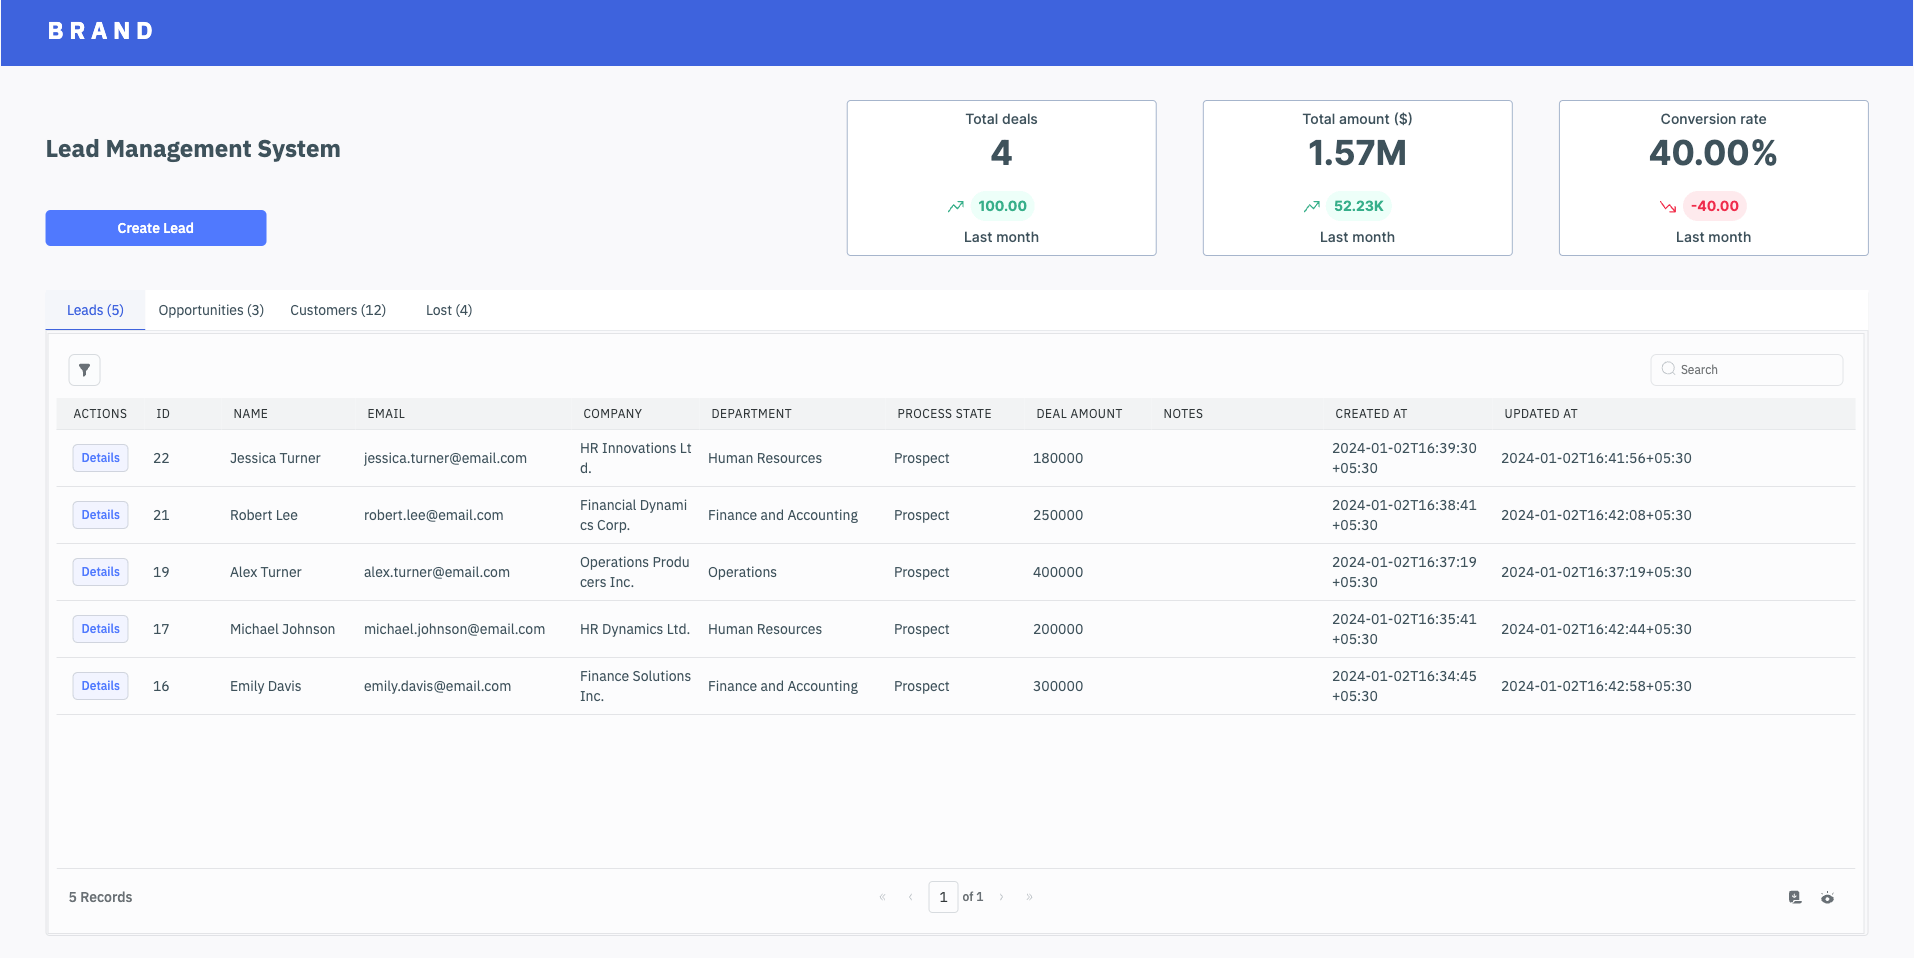Switch to the Opportunities (3) tab
The height and width of the screenshot is (958, 1914).
click(x=211, y=310)
